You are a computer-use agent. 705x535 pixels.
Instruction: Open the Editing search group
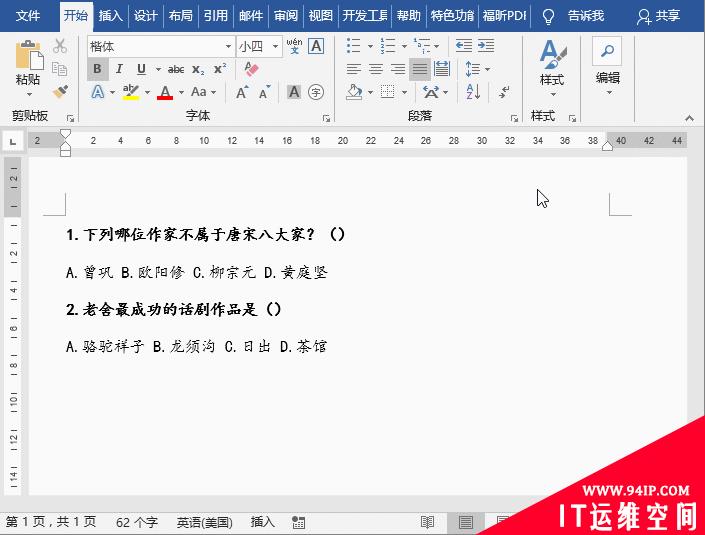(x=607, y=51)
